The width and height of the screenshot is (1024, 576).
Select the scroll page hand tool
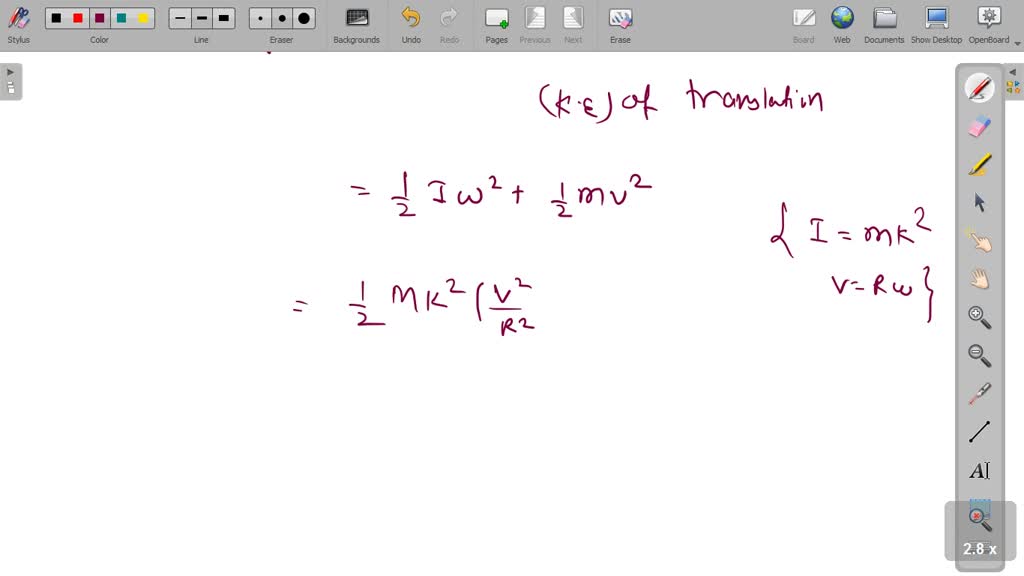click(x=979, y=280)
